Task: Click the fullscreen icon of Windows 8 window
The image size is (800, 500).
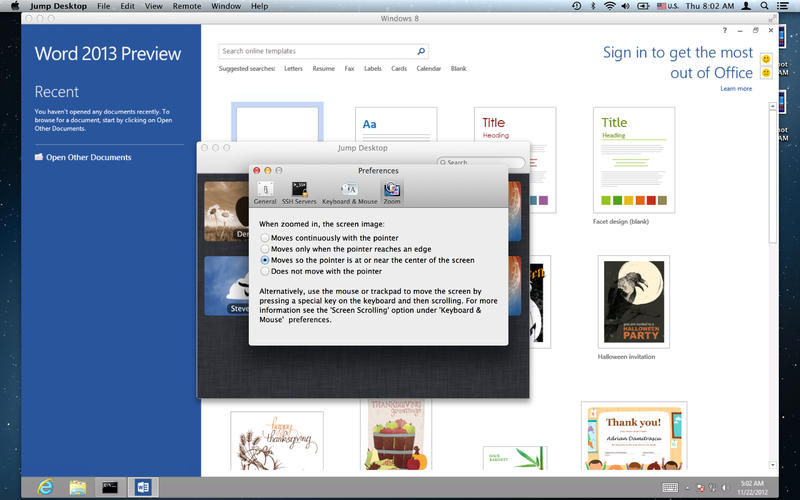Action: click(x=772, y=18)
